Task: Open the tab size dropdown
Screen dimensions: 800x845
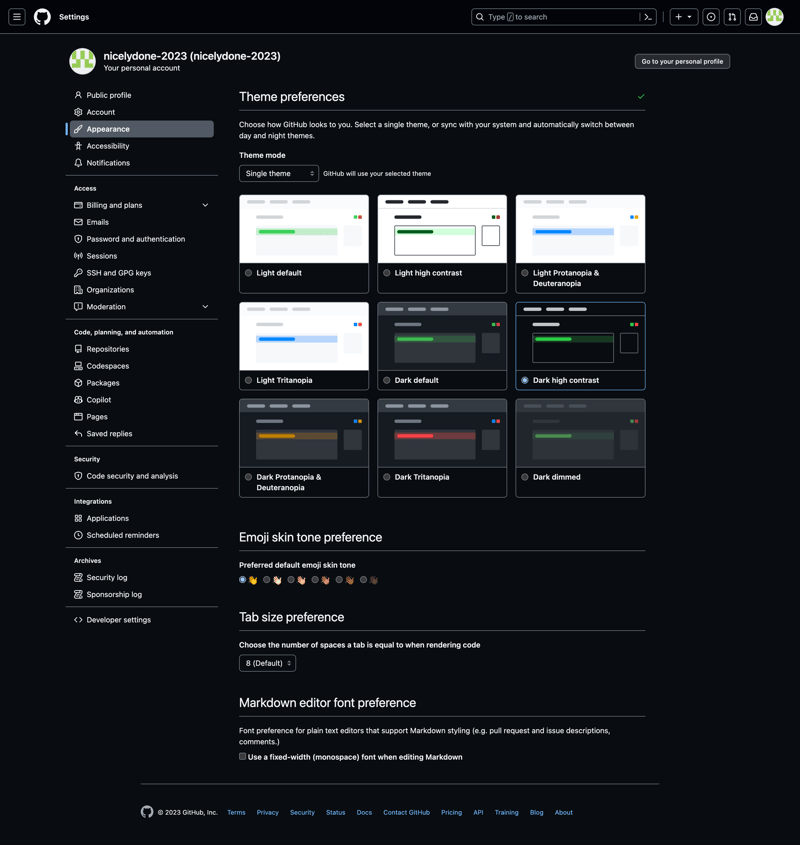Action: point(266,662)
